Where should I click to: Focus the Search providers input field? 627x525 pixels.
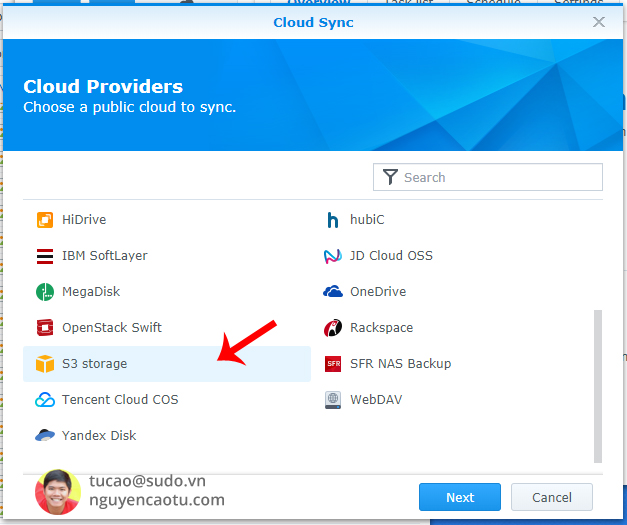[x=488, y=177]
